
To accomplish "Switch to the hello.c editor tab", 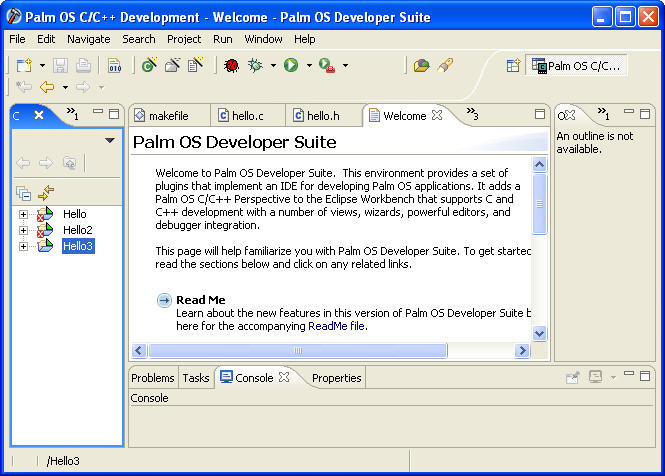I will point(249,116).
